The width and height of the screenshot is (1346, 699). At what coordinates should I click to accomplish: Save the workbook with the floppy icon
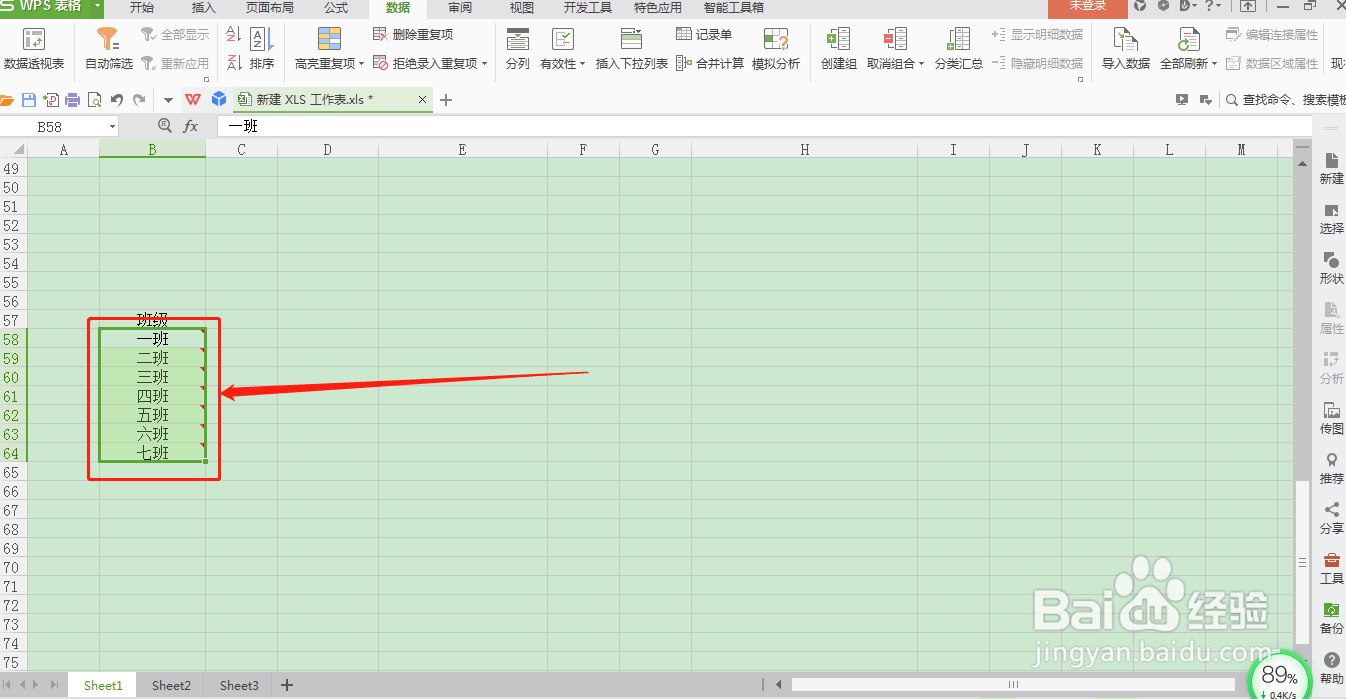(x=29, y=100)
